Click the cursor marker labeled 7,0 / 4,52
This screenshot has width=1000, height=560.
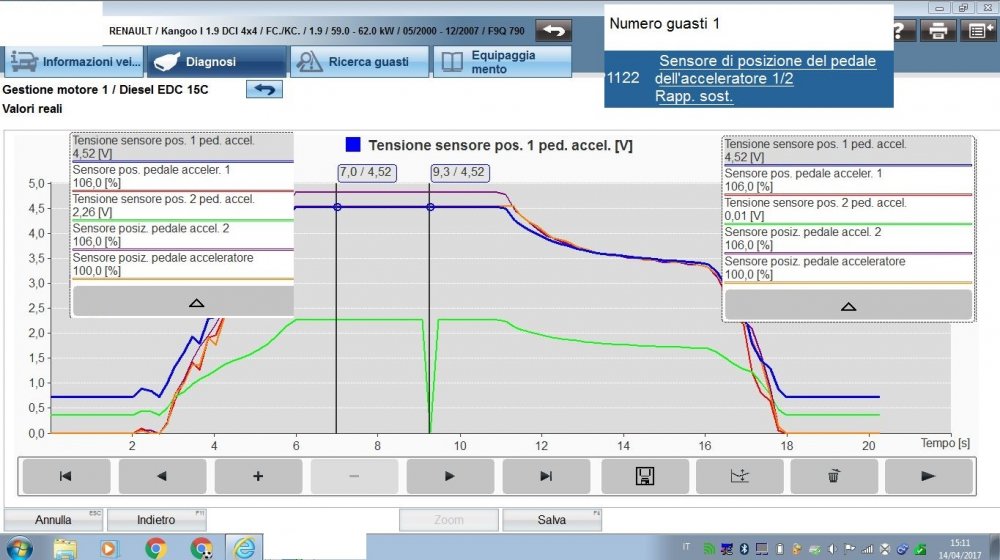(366, 172)
